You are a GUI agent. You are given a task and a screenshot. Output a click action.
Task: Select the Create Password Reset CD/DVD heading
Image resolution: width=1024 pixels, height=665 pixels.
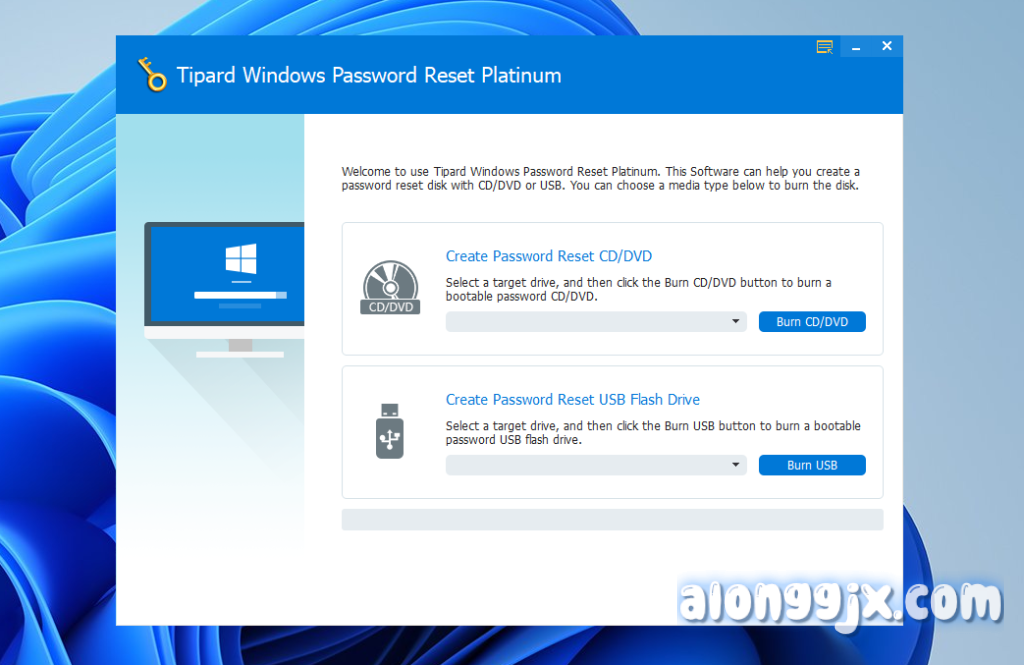pos(548,257)
